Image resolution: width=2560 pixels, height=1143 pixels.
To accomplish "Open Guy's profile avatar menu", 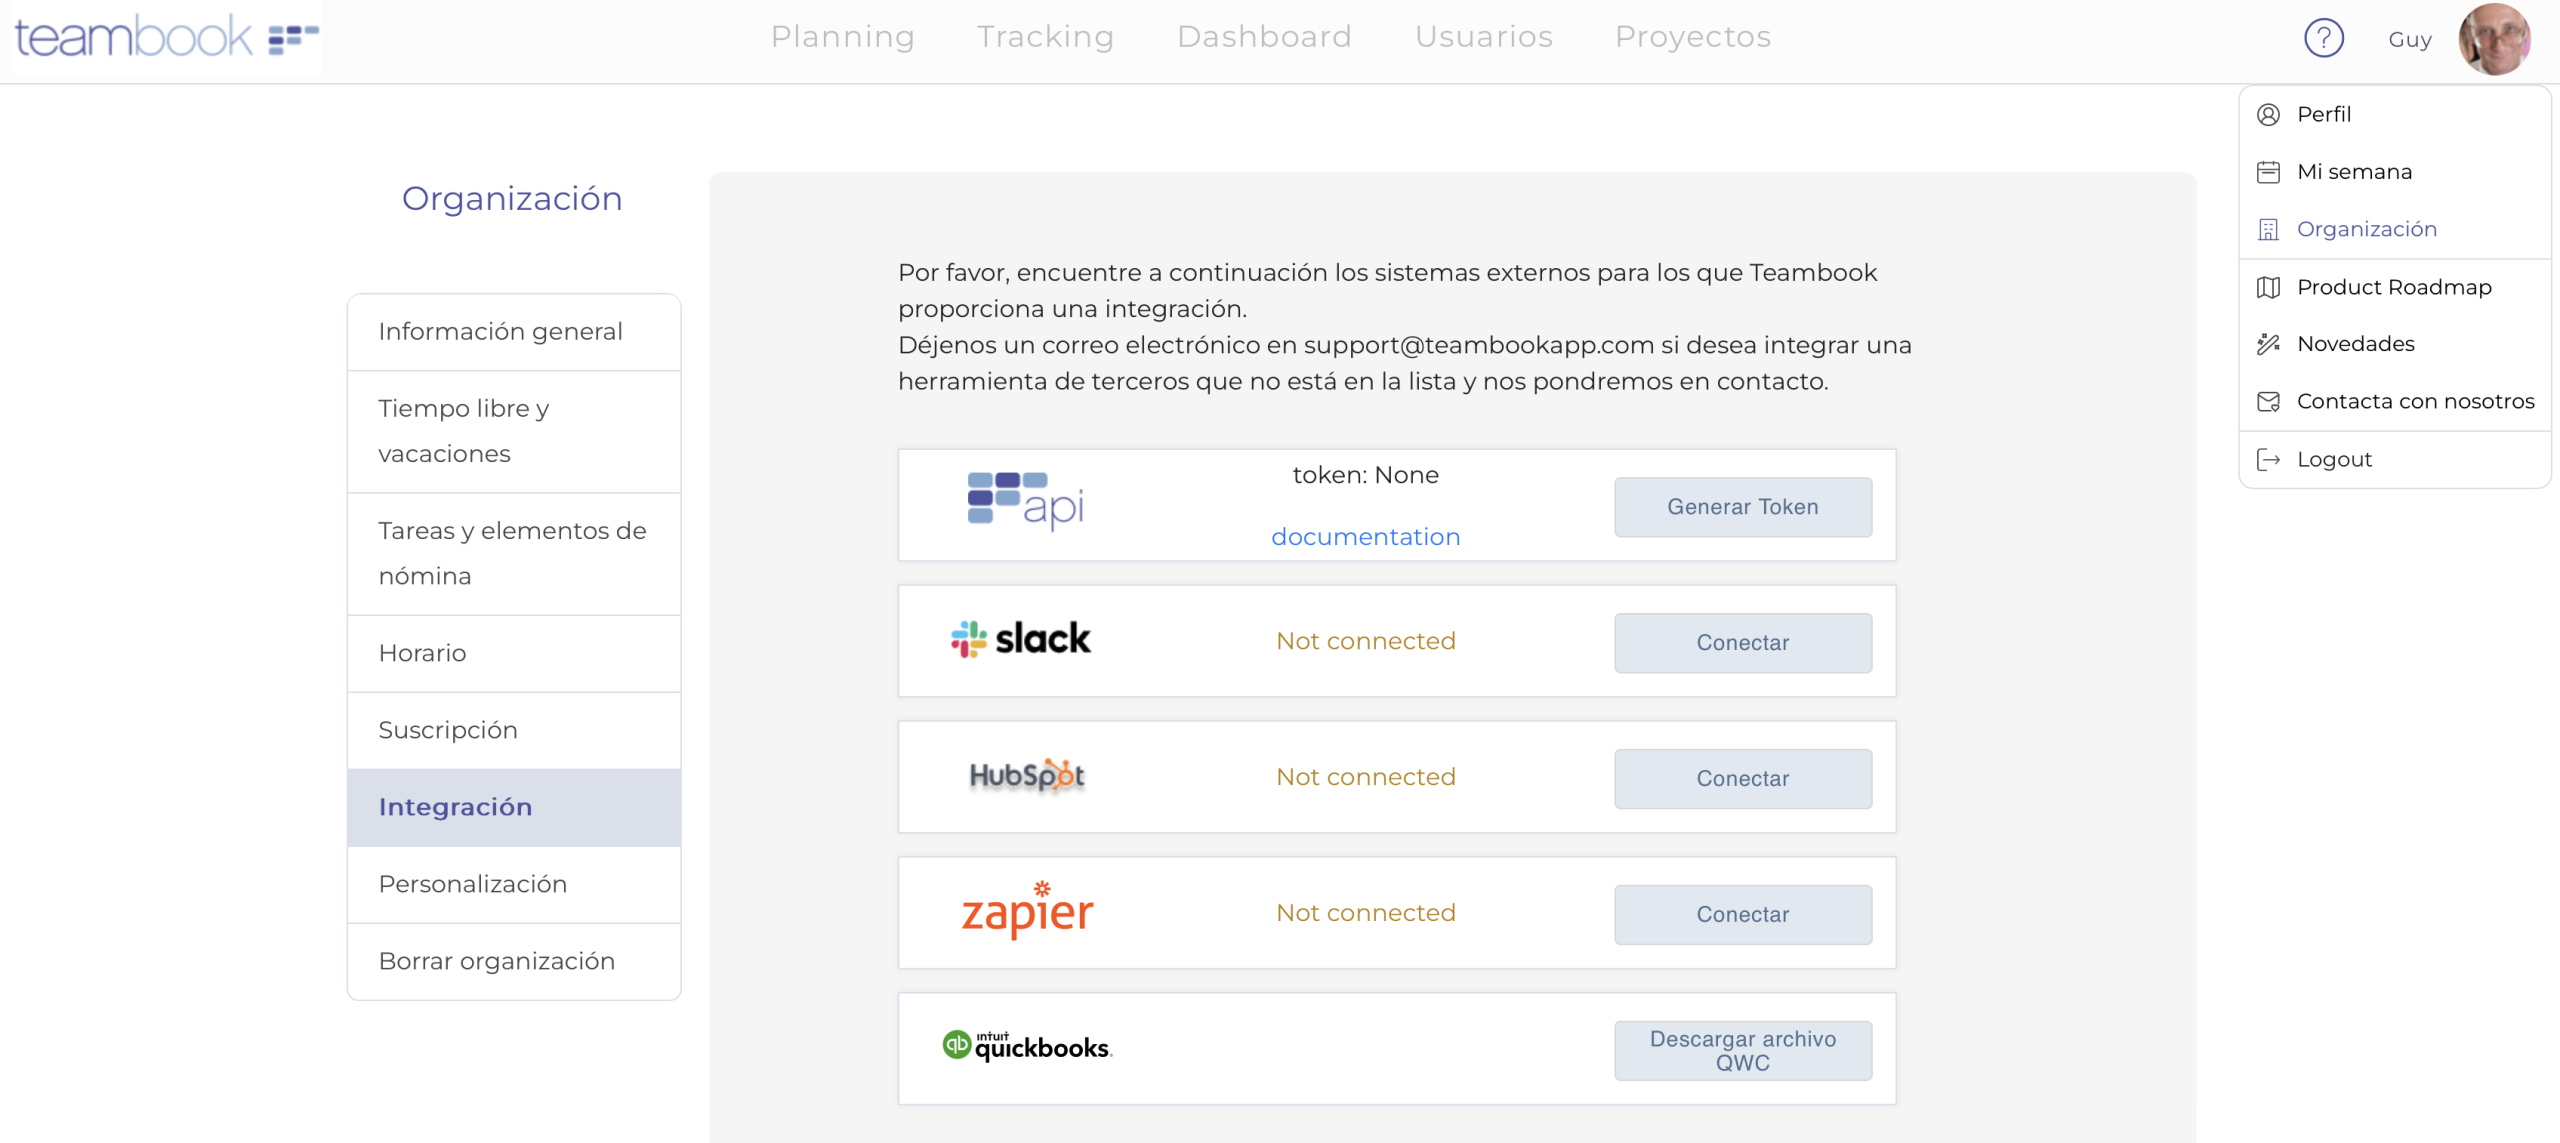I will [x=2494, y=40].
